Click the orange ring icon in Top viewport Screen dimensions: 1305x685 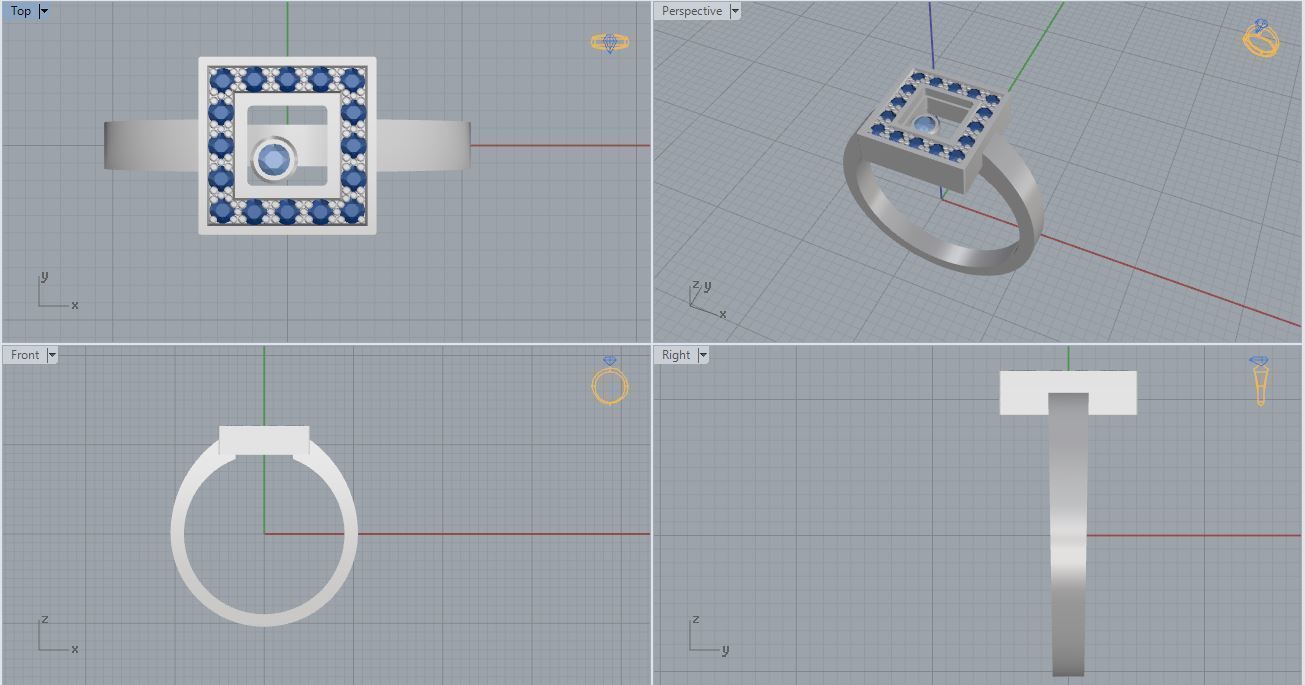(610, 43)
